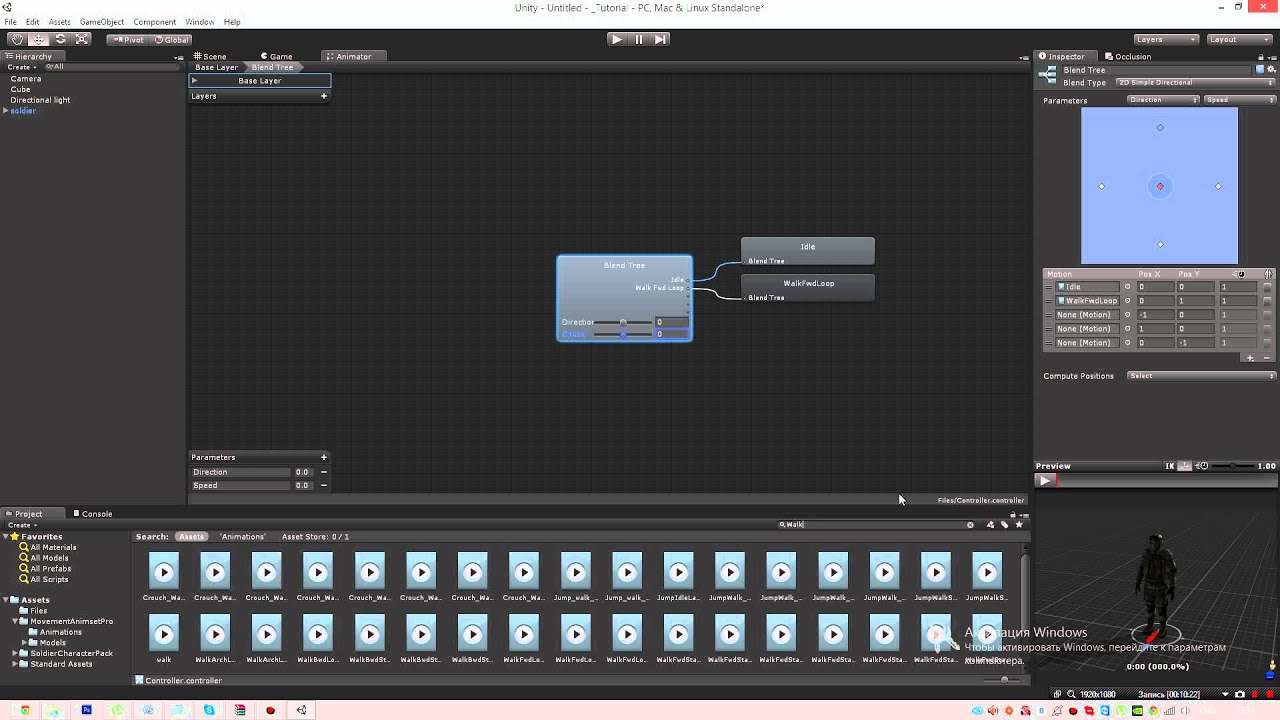This screenshot has height=720, width=1280.
Task: Switch to the Occlusion tab
Action: click(1128, 57)
